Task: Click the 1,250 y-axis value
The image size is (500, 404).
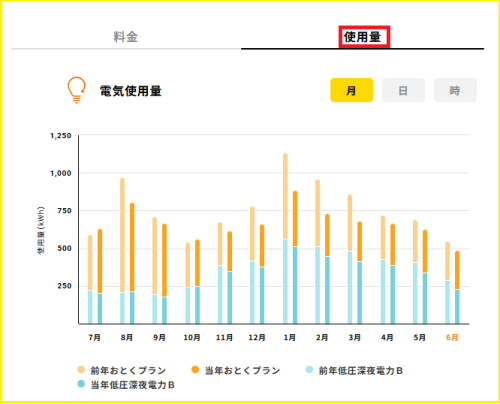Action: tap(61, 136)
